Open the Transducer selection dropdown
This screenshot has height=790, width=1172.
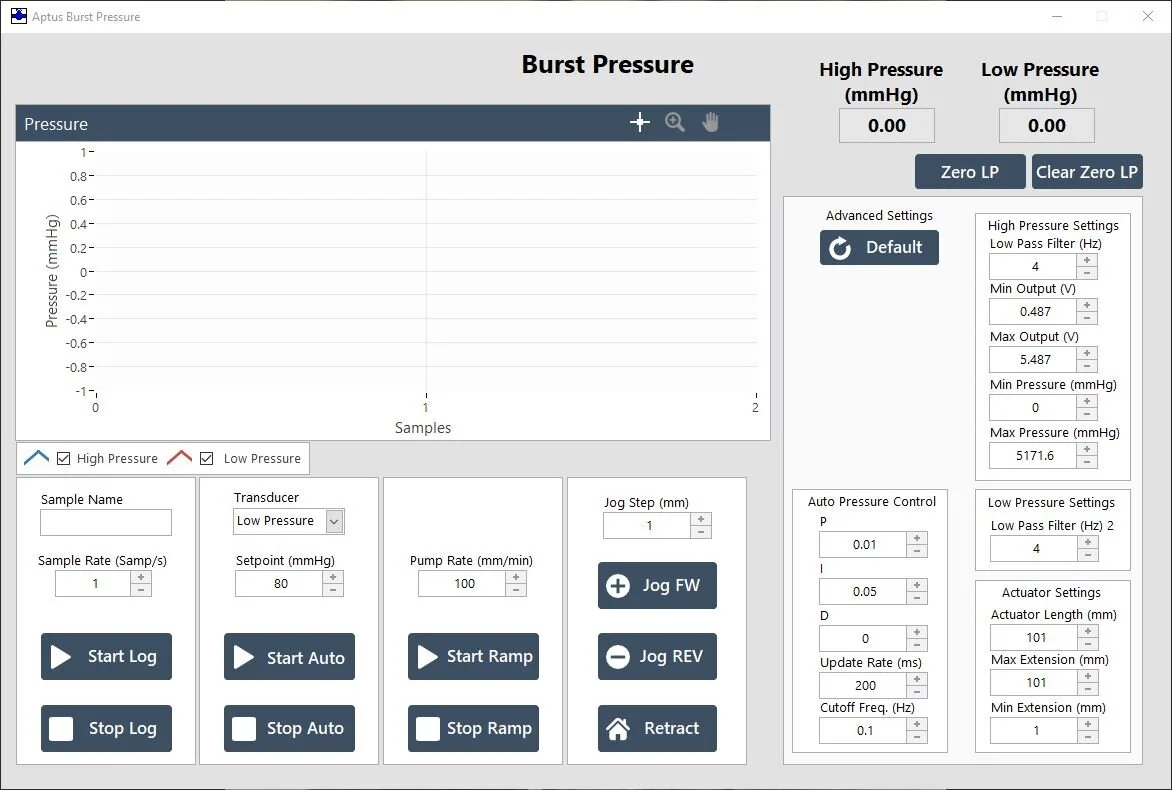coord(336,520)
